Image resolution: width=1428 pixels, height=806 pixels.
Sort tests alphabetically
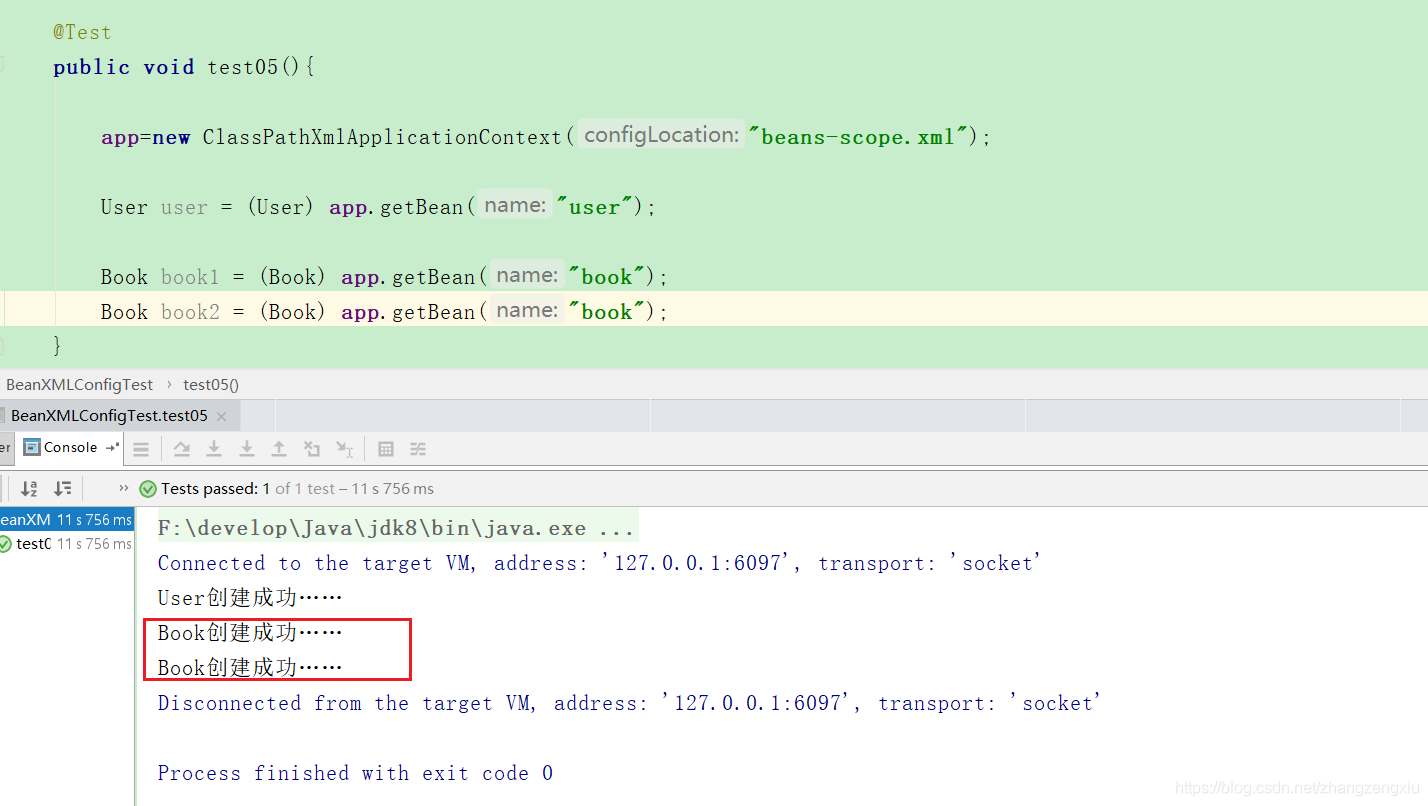(29, 489)
